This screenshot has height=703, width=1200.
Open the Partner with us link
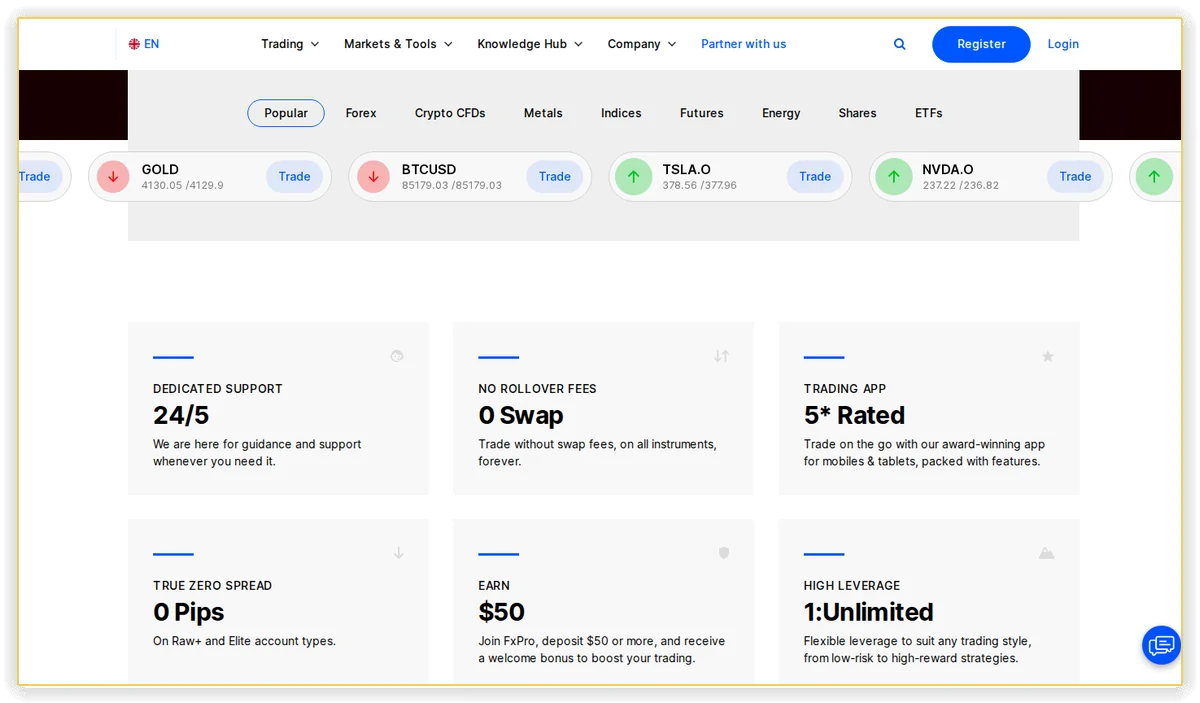coord(744,44)
